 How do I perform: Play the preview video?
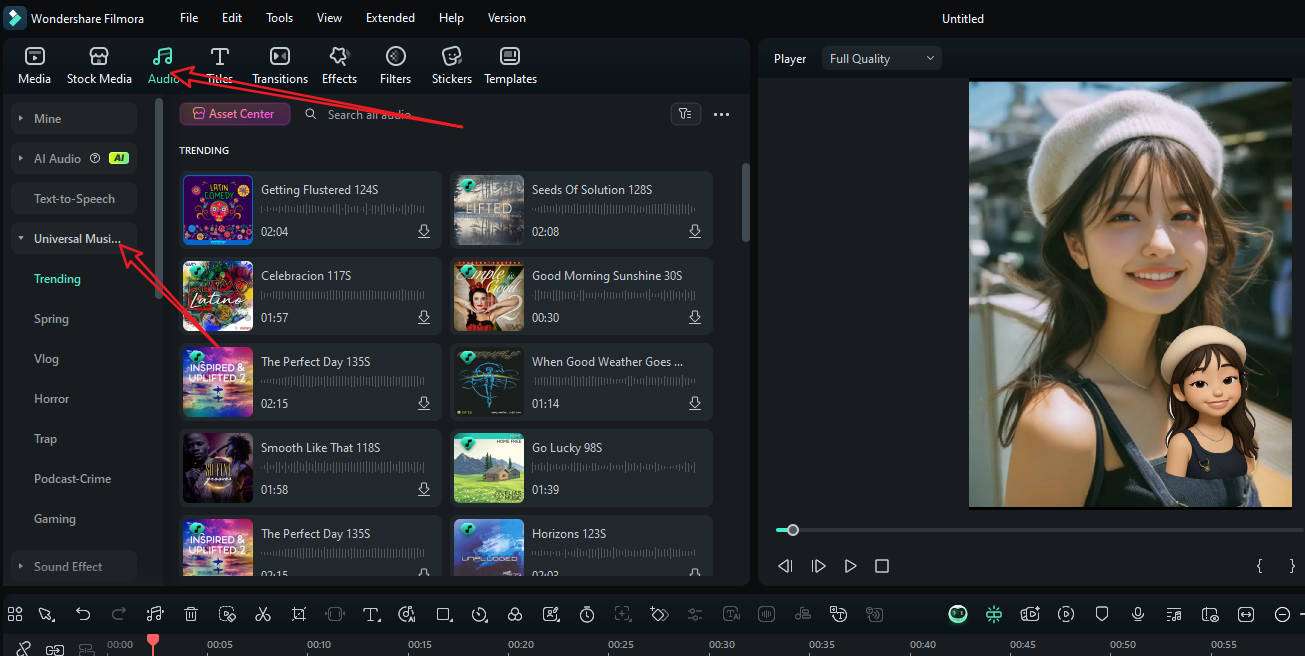[850, 566]
